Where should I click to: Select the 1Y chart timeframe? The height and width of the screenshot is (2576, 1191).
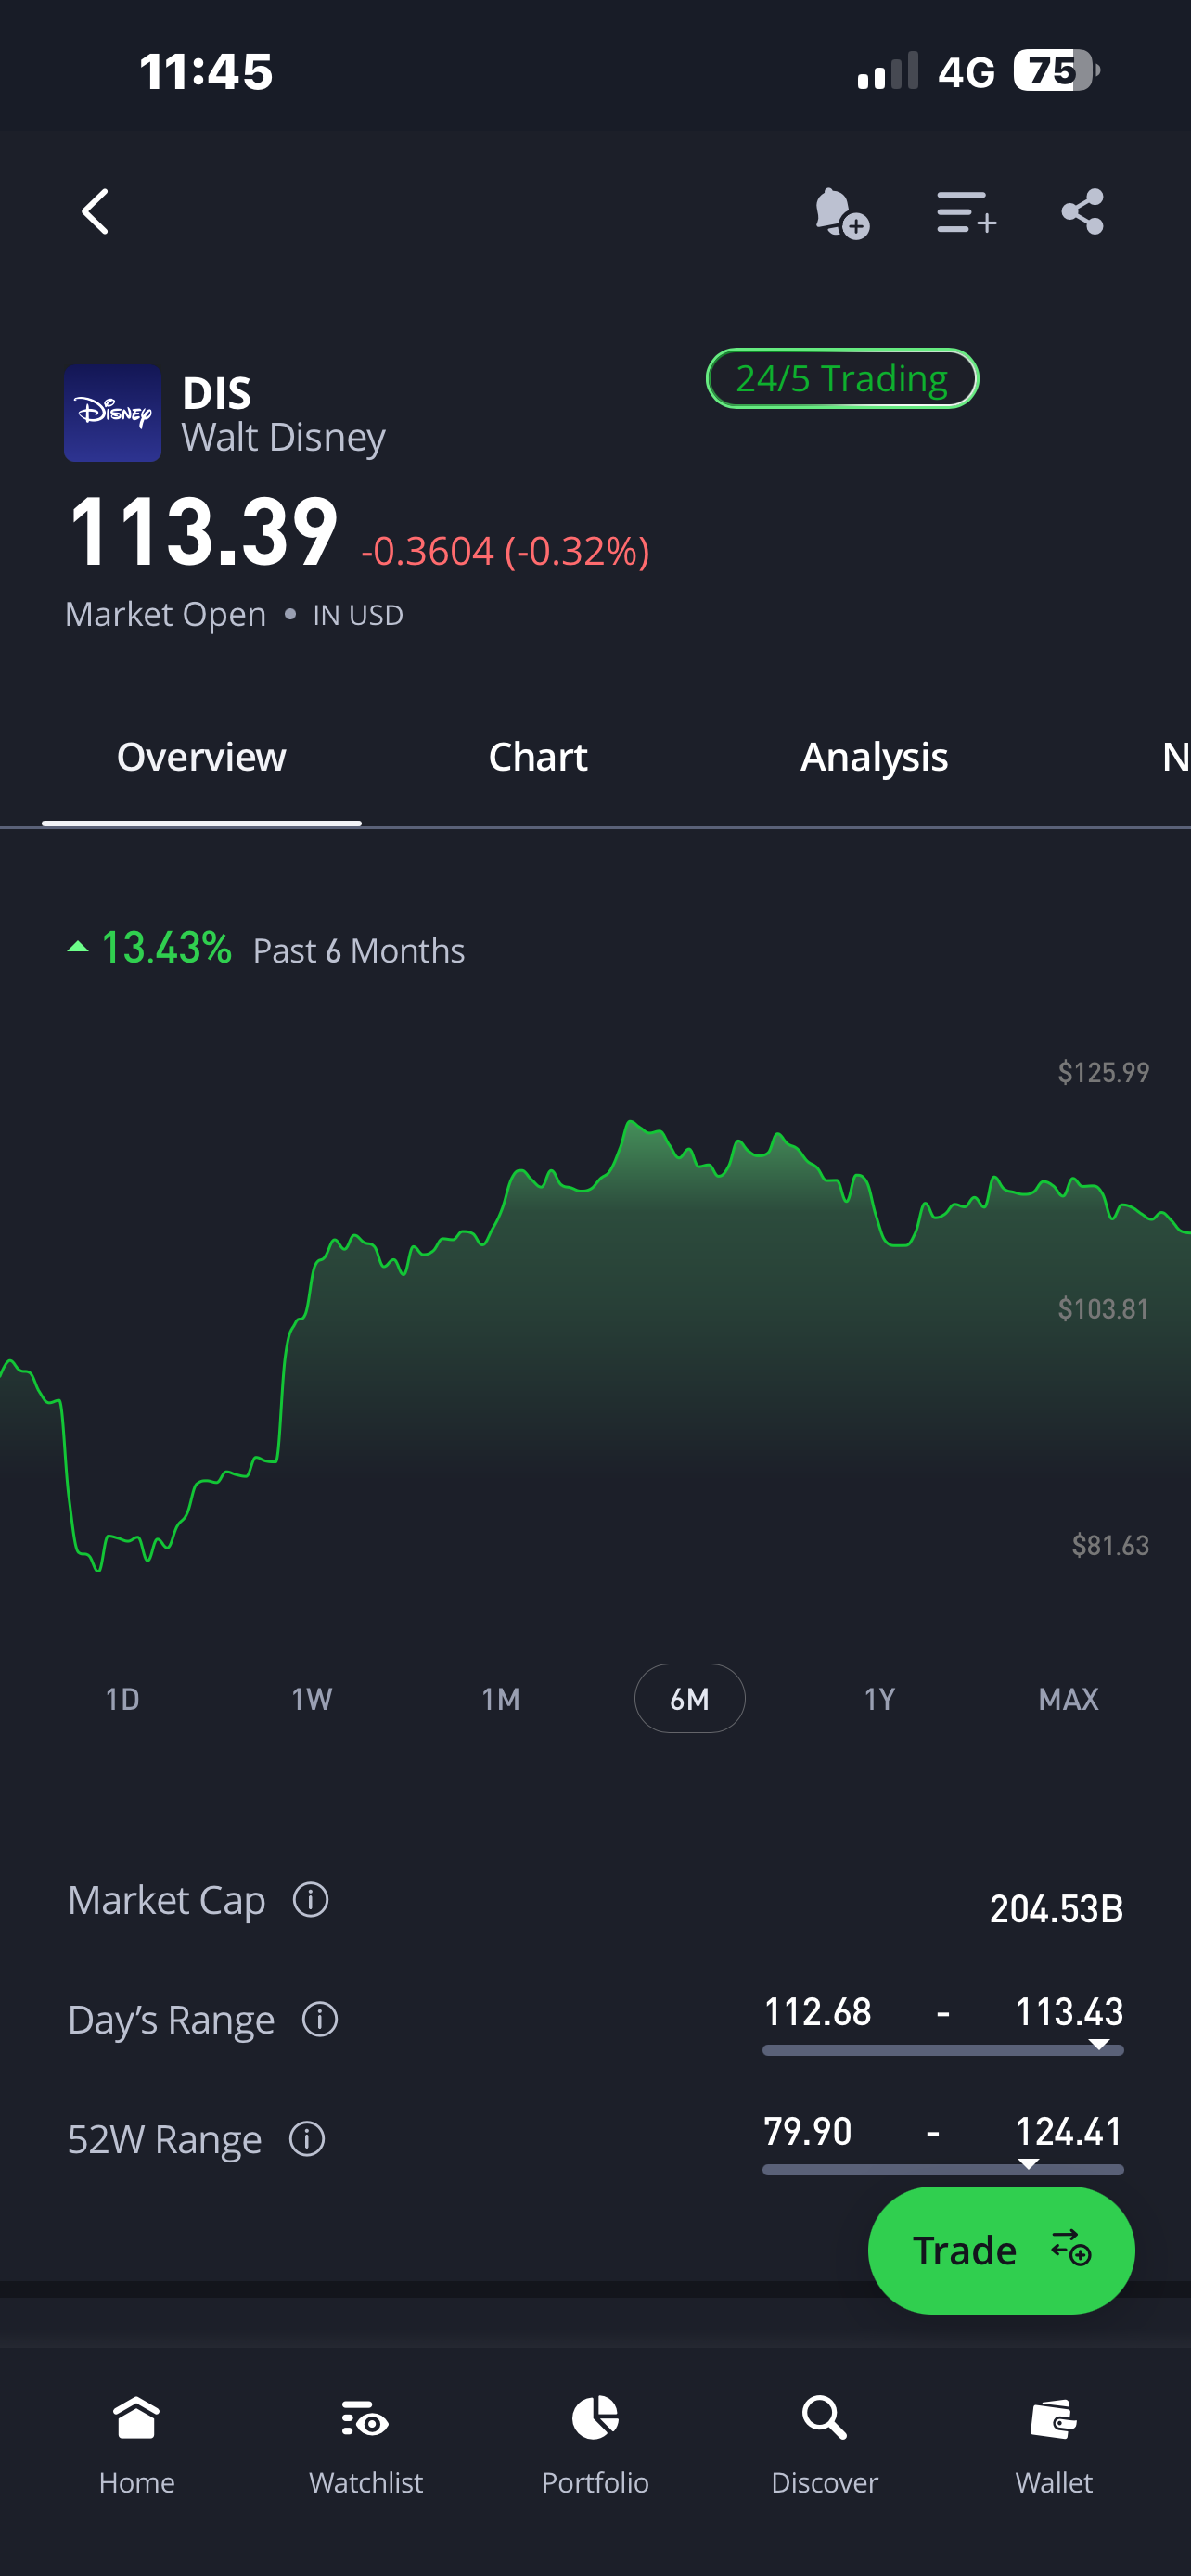[x=879, y=1699]
